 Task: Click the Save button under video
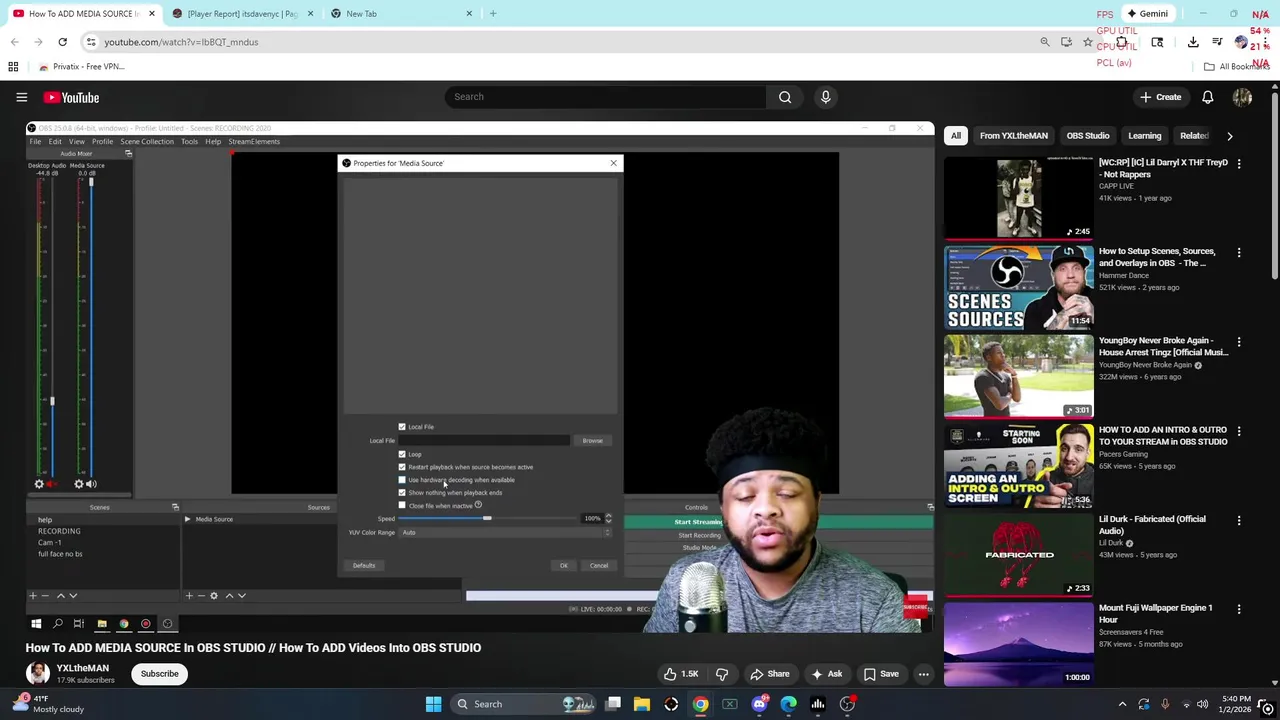point(880,674)
